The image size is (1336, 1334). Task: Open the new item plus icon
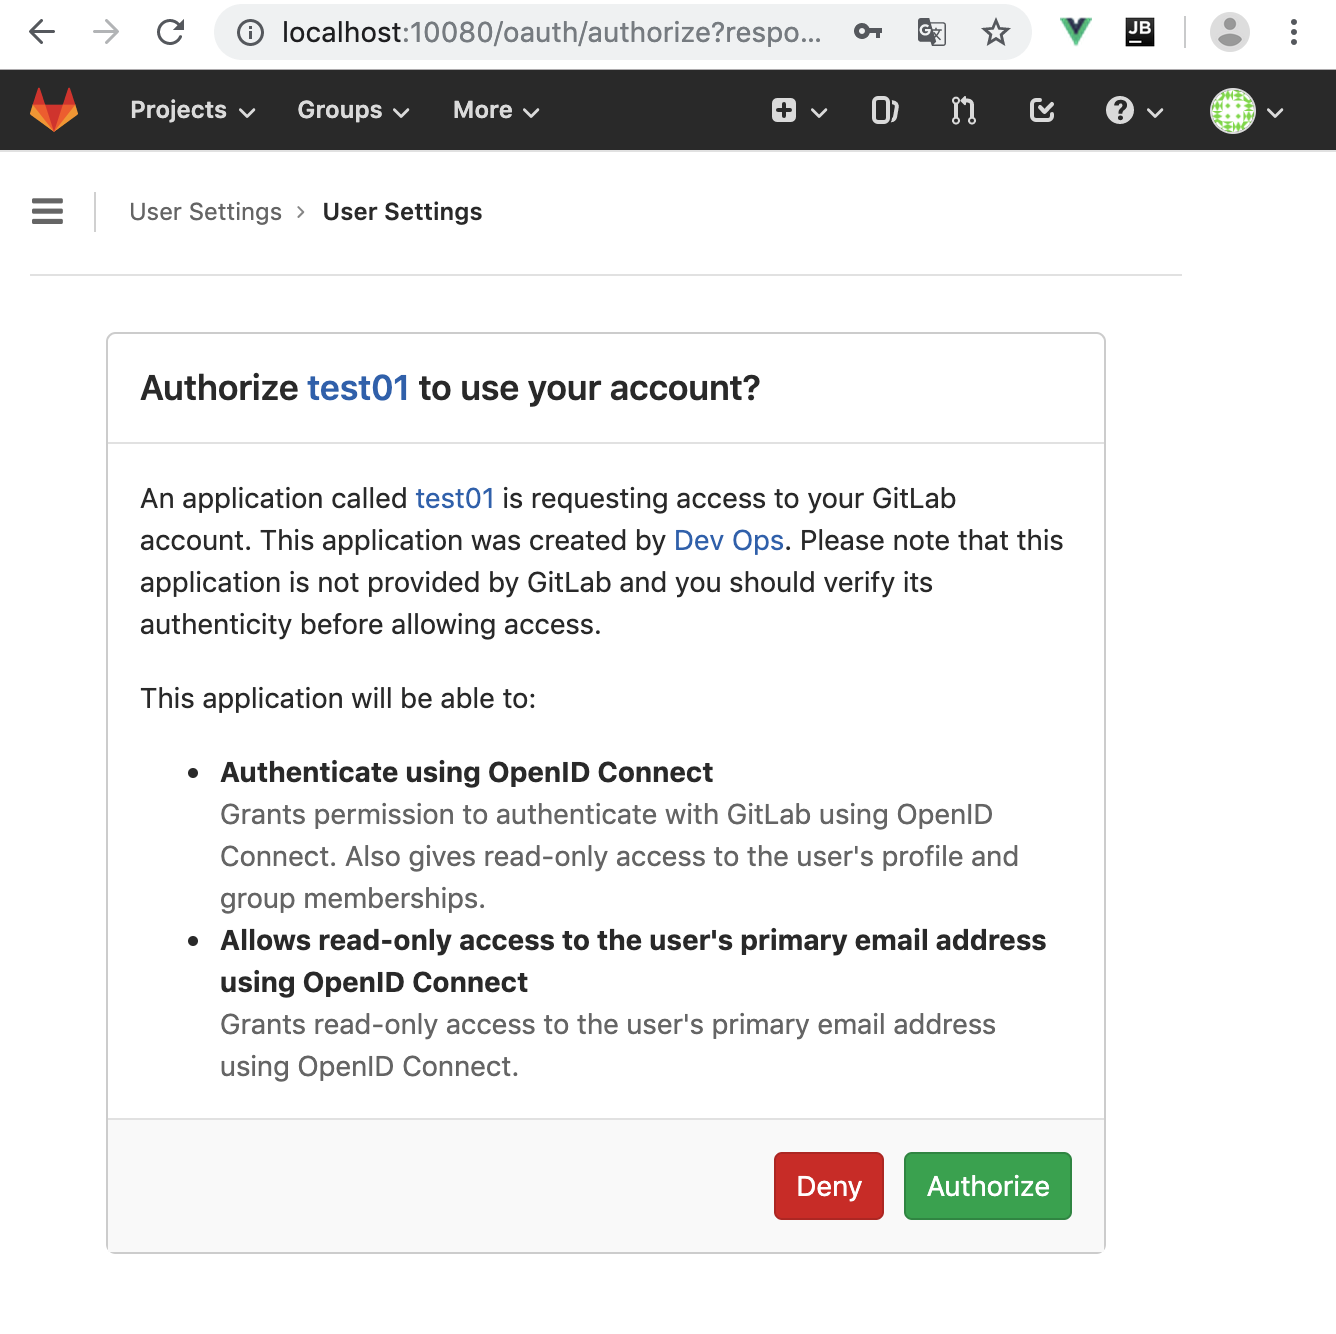(784, 110)
